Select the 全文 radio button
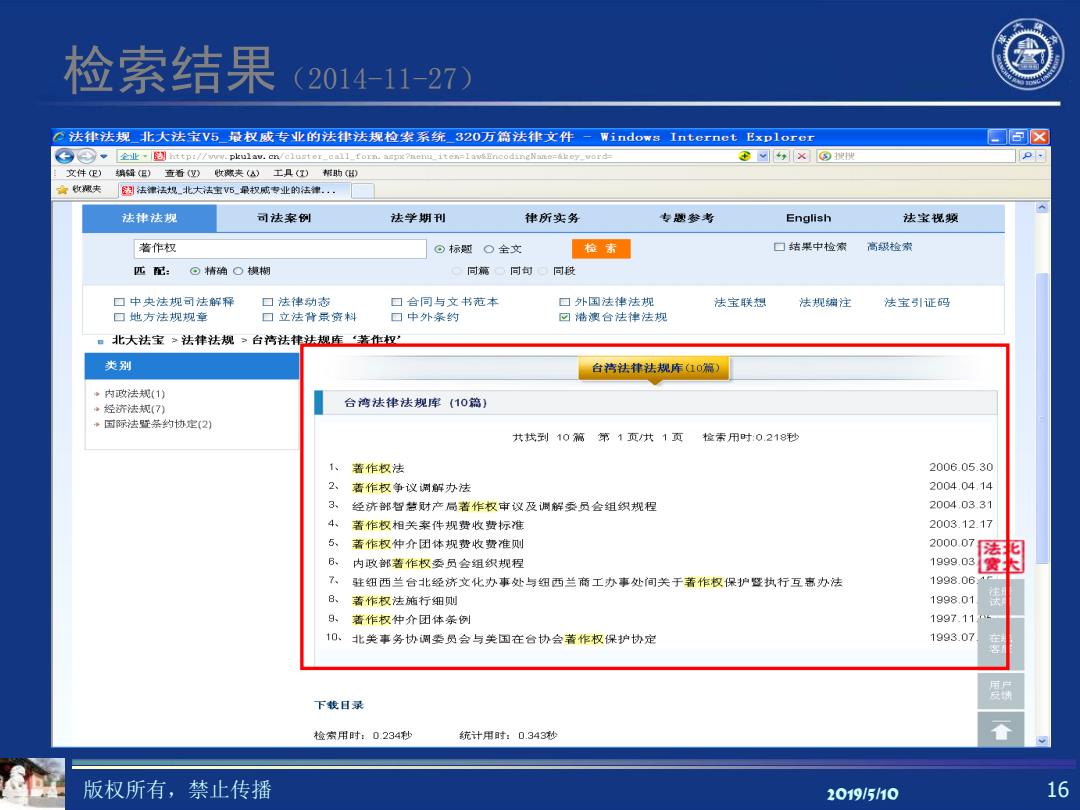Screen dimensions: 1080x810 coord(489,249)
